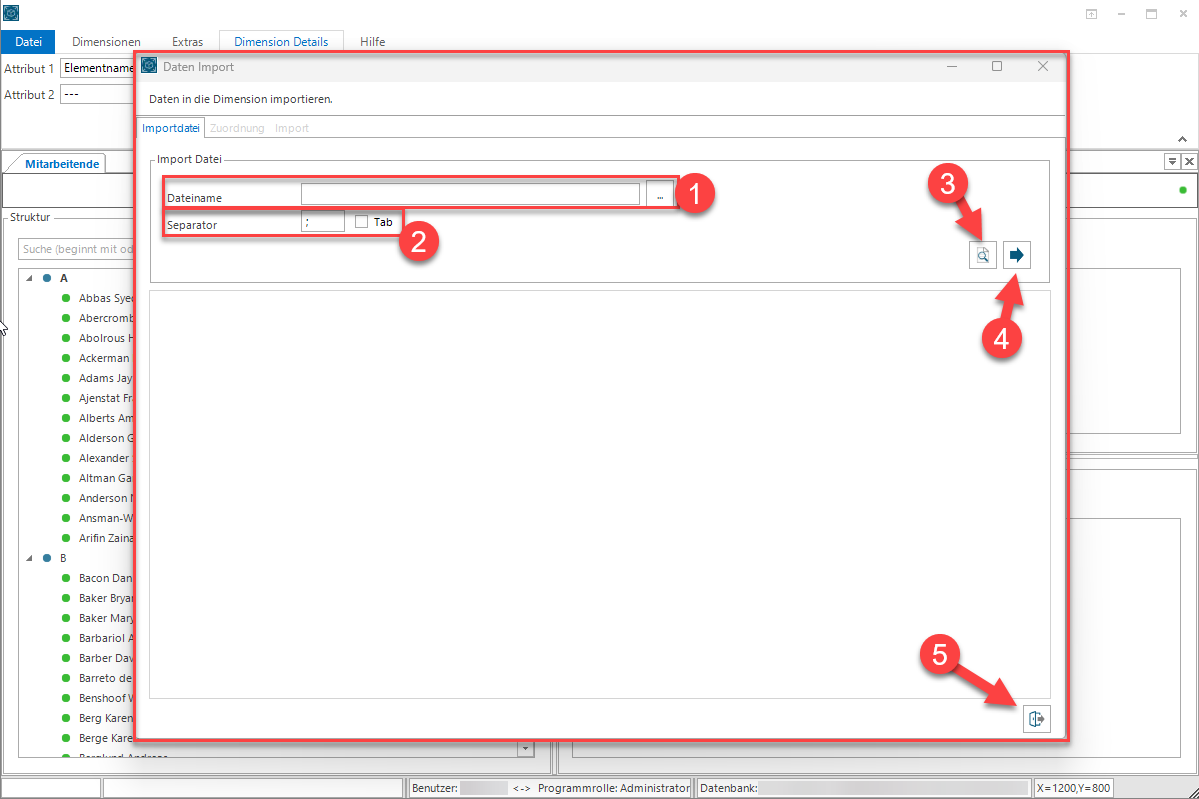Switch to the Importdatei tab
This screenshot has height=799, width=1199.
[x=171, y=128]
